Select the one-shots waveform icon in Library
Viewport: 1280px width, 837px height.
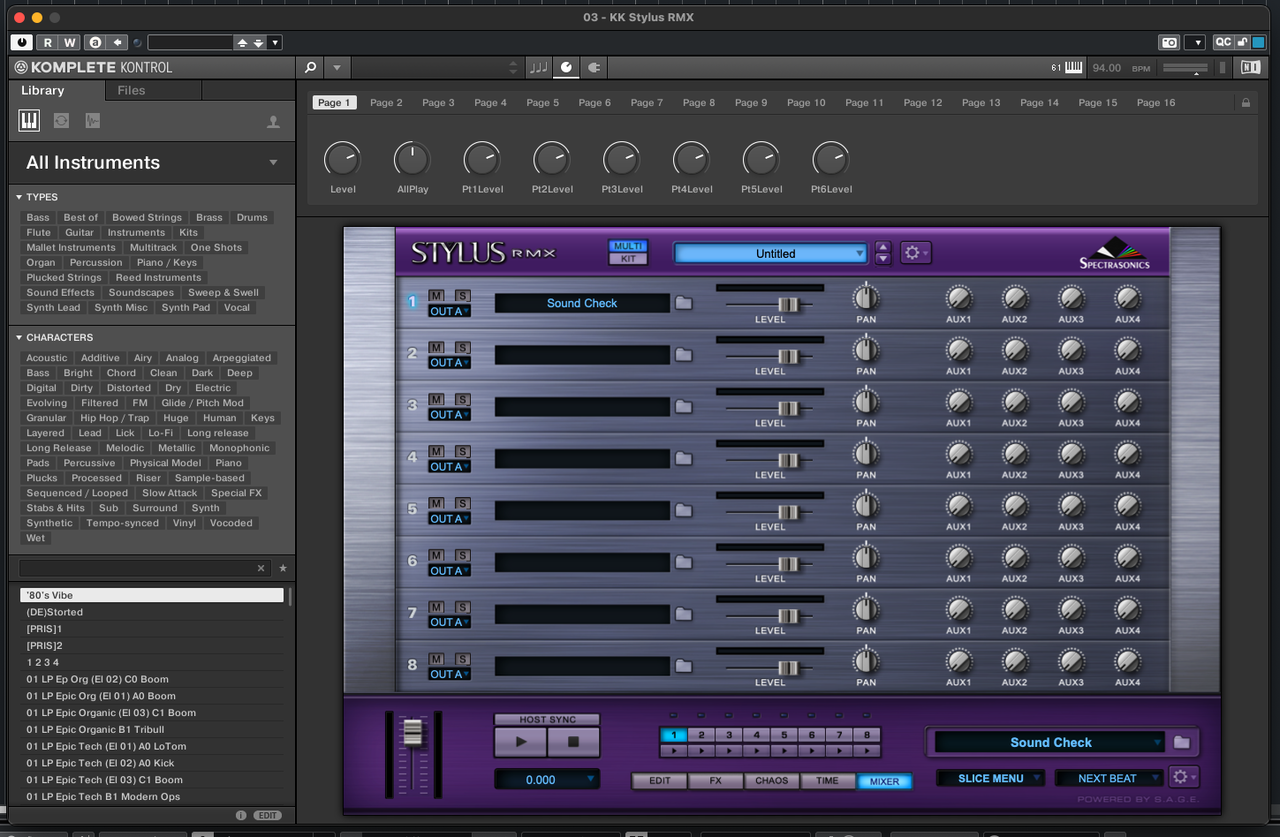click(x=92, y=121)
